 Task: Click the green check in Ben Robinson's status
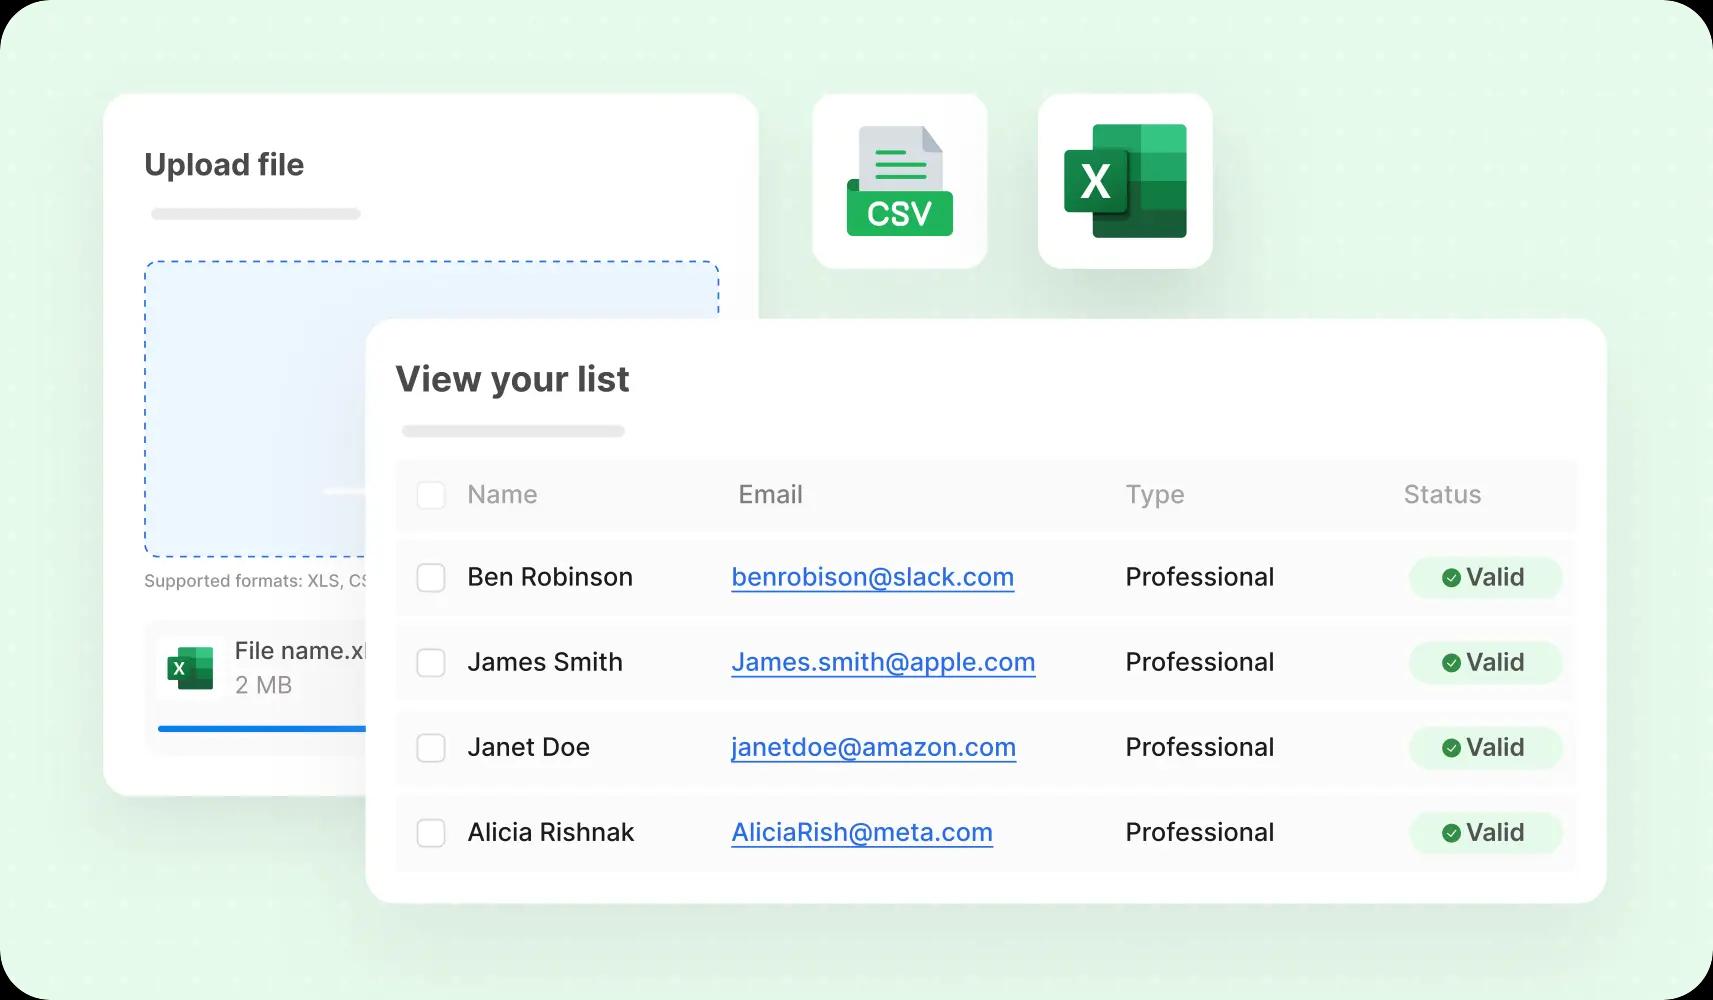[1451, 578]
